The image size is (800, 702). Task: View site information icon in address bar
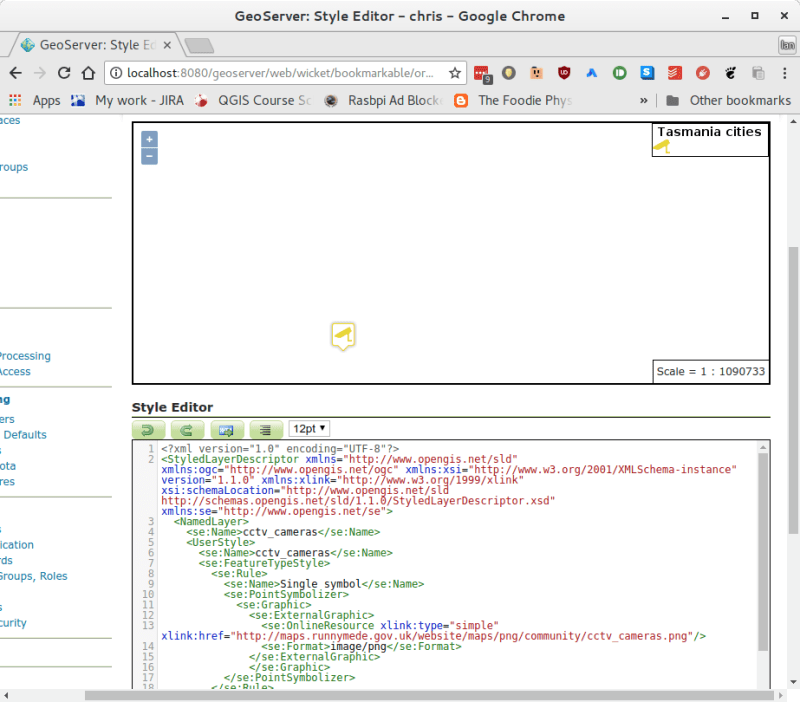coord(116,73)
